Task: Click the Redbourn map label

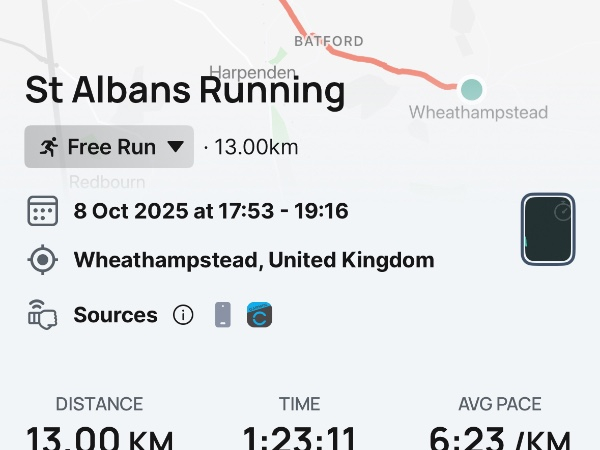Action: (x=107, y=182)
